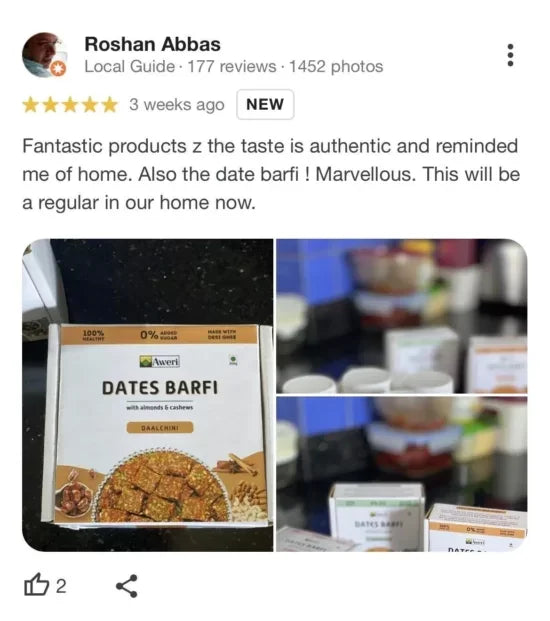Click the Aweri logo on the box photo
This screenshot has width=550, height=621.
pyautogui.click(x=160, y=361)
